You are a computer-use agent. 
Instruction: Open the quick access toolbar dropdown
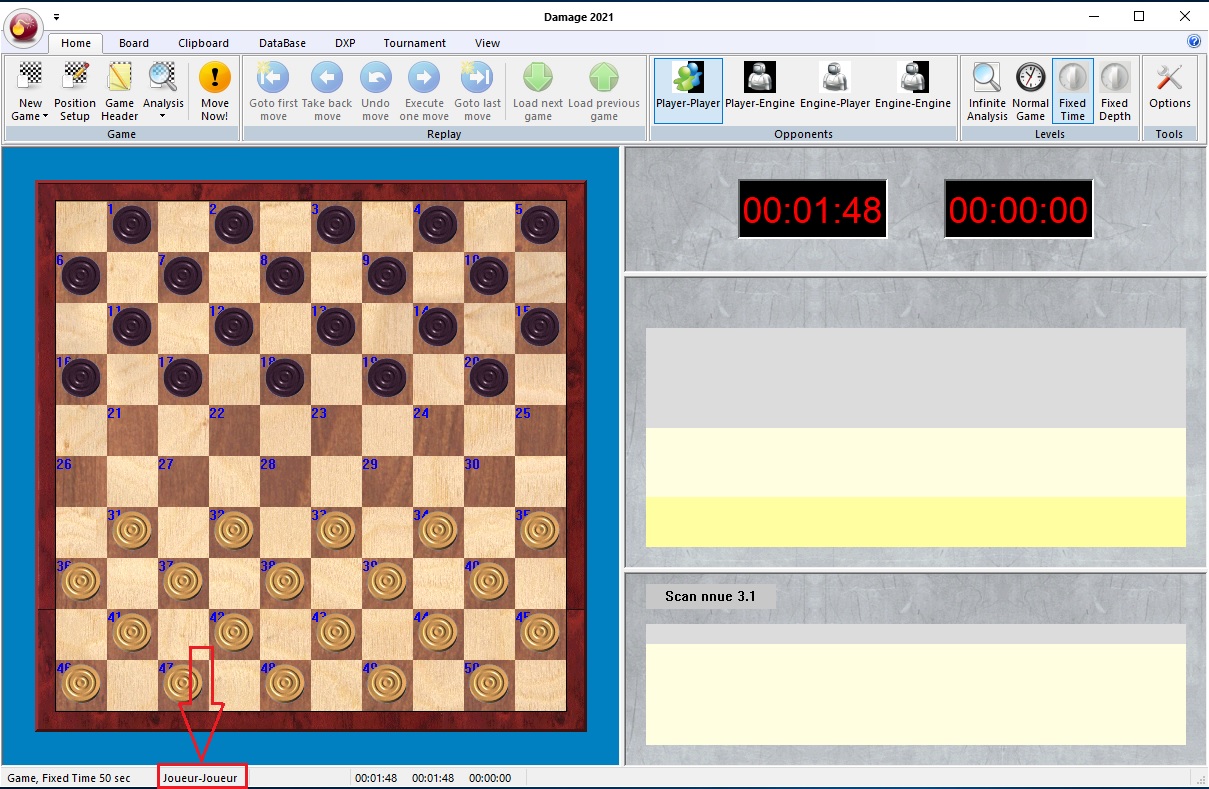[57, 17]
